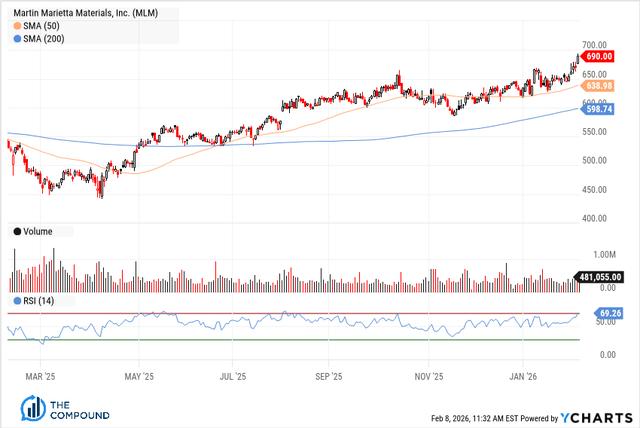
Task: Click the black Volume legend dot
Action: (x=17, y=231)
